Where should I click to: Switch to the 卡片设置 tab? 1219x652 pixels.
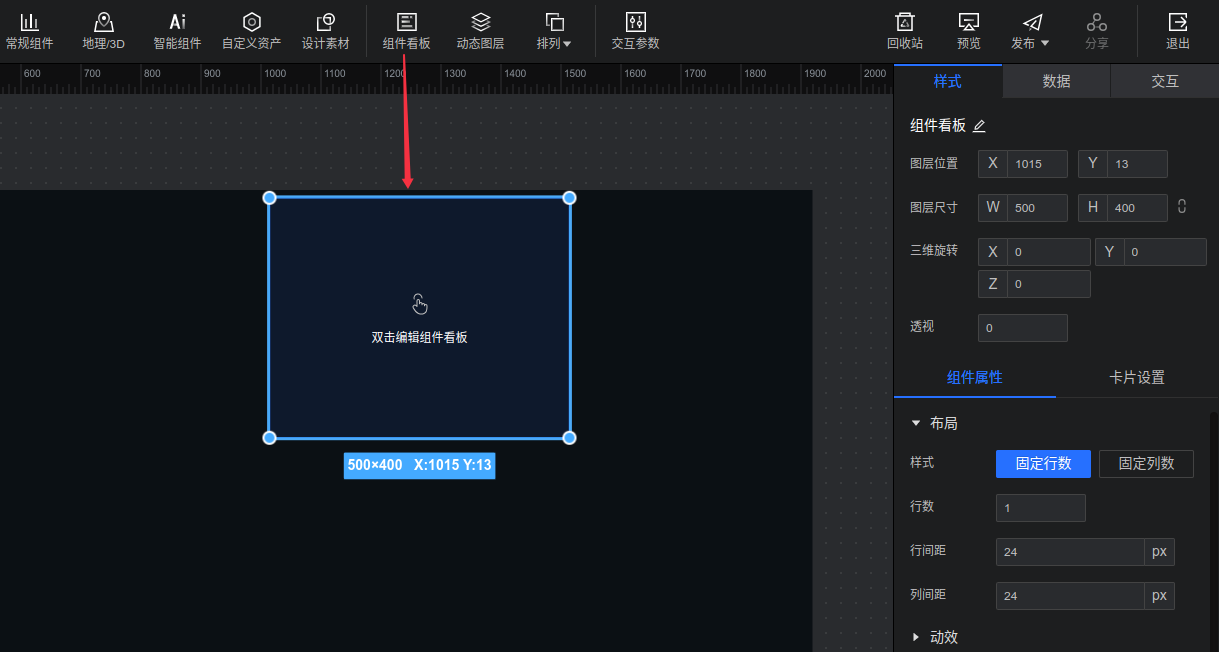[x=1137, y=377]
